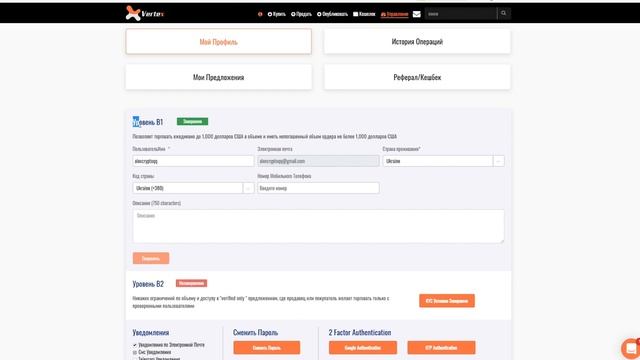The width and height of the screenshot is (640, 360).
Task: Click the search magnifier button
Action: [504, 13]
